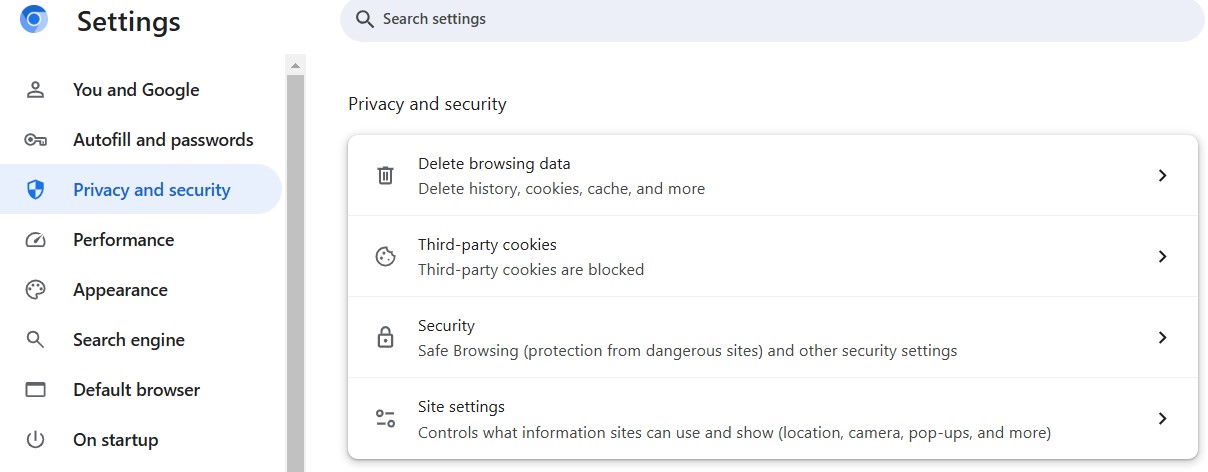This screenshot has width=1208, height=472.
Task: Click the magnifier icon in search bar
Action: (365, 19)
